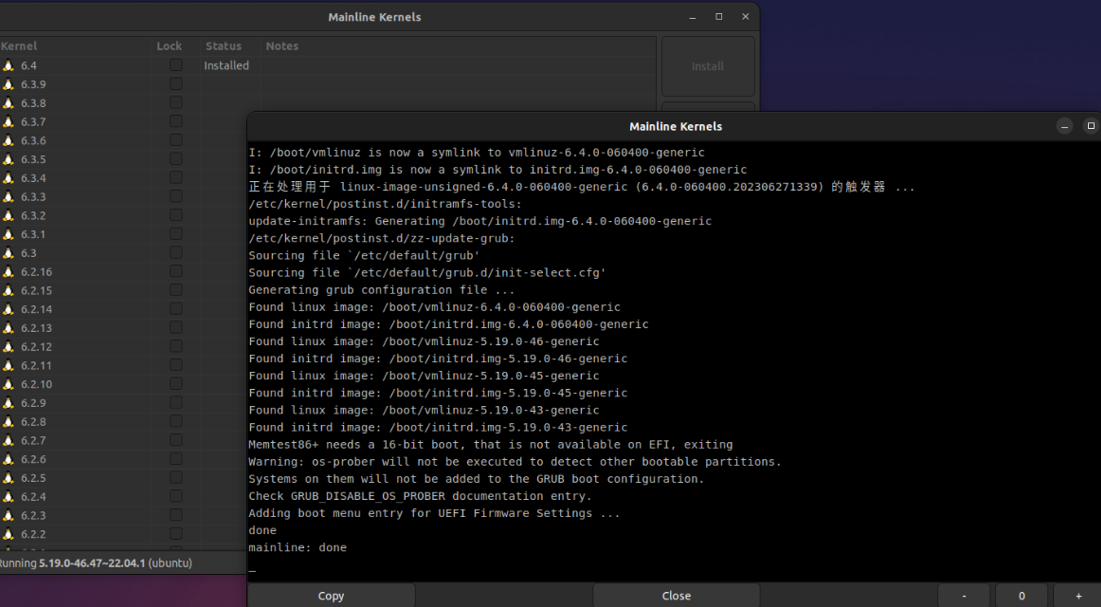1101x607 pixels.
Task: Click the Install button in main window
Action: [x=708, y=66]
